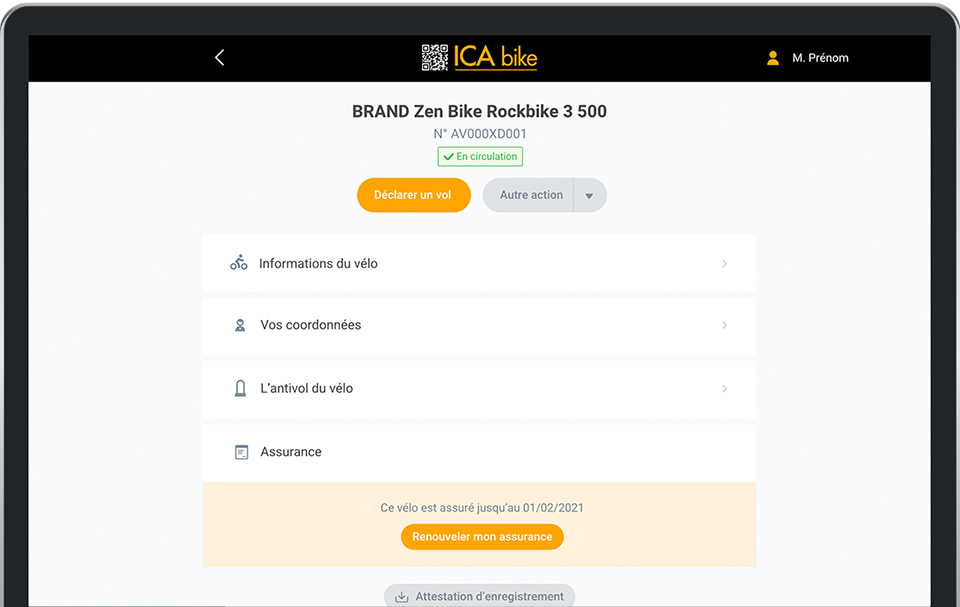Open the user profile avatar icon
Image resolution: width=960 pixels, height=607 pixels.
pyautogui.click(x=773, y=58)
